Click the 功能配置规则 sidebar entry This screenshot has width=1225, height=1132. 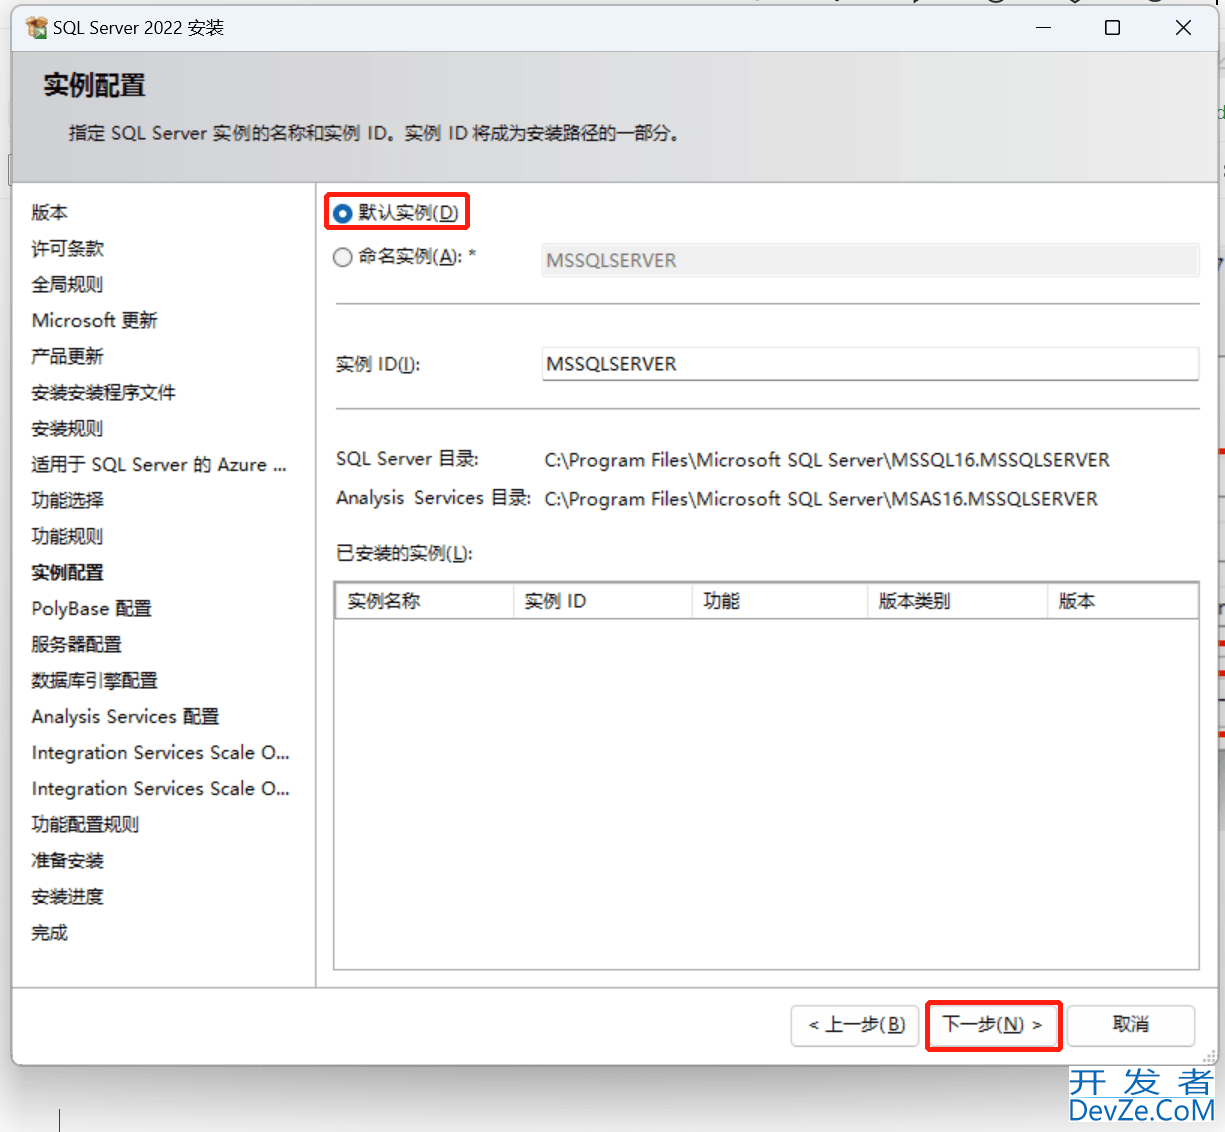(x=86, y=824)
